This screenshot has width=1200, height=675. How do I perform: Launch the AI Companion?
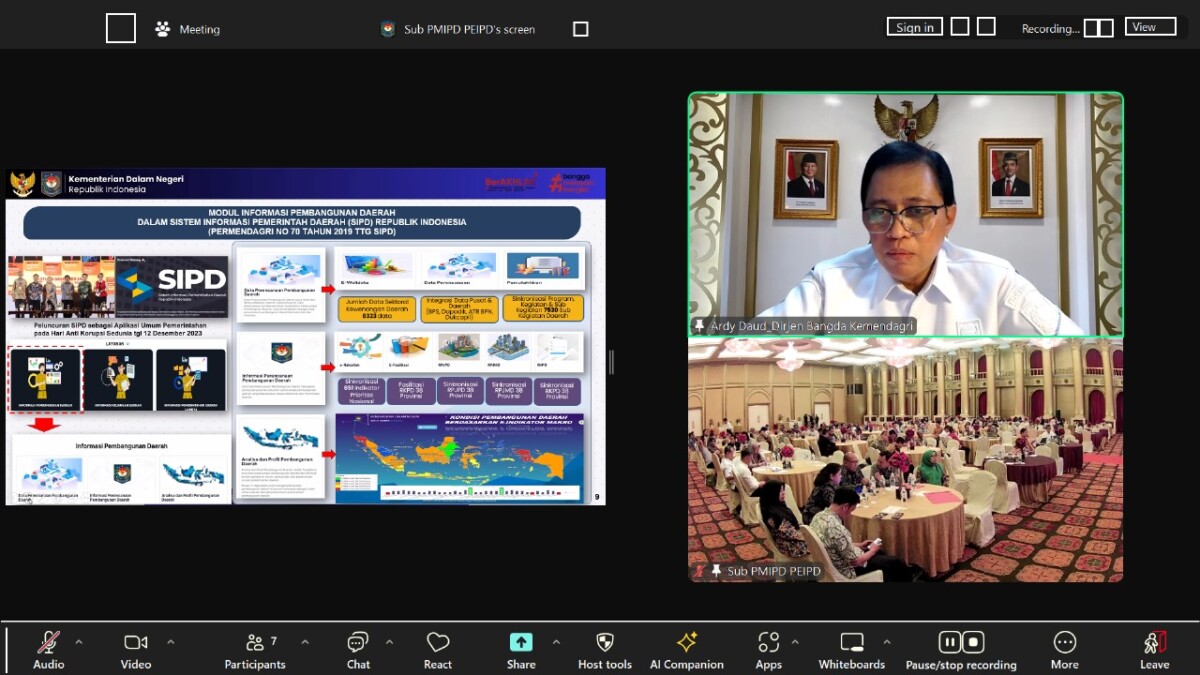coord(686,643)
